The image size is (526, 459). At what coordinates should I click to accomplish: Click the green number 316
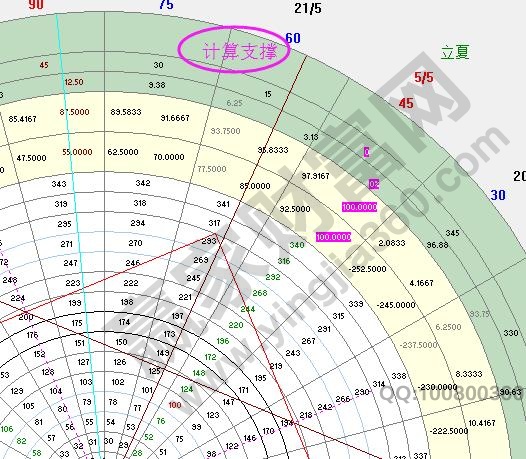point(284,261)
